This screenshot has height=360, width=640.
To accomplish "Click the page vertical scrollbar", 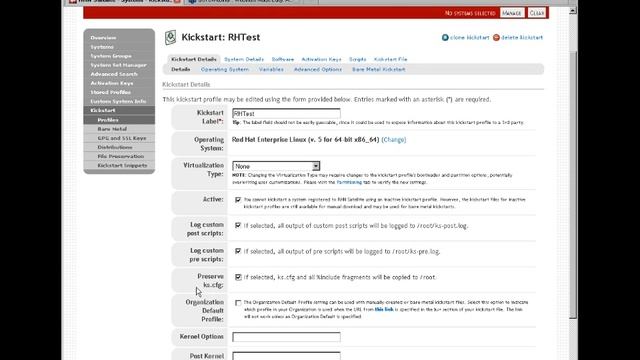I will [573, 186].
